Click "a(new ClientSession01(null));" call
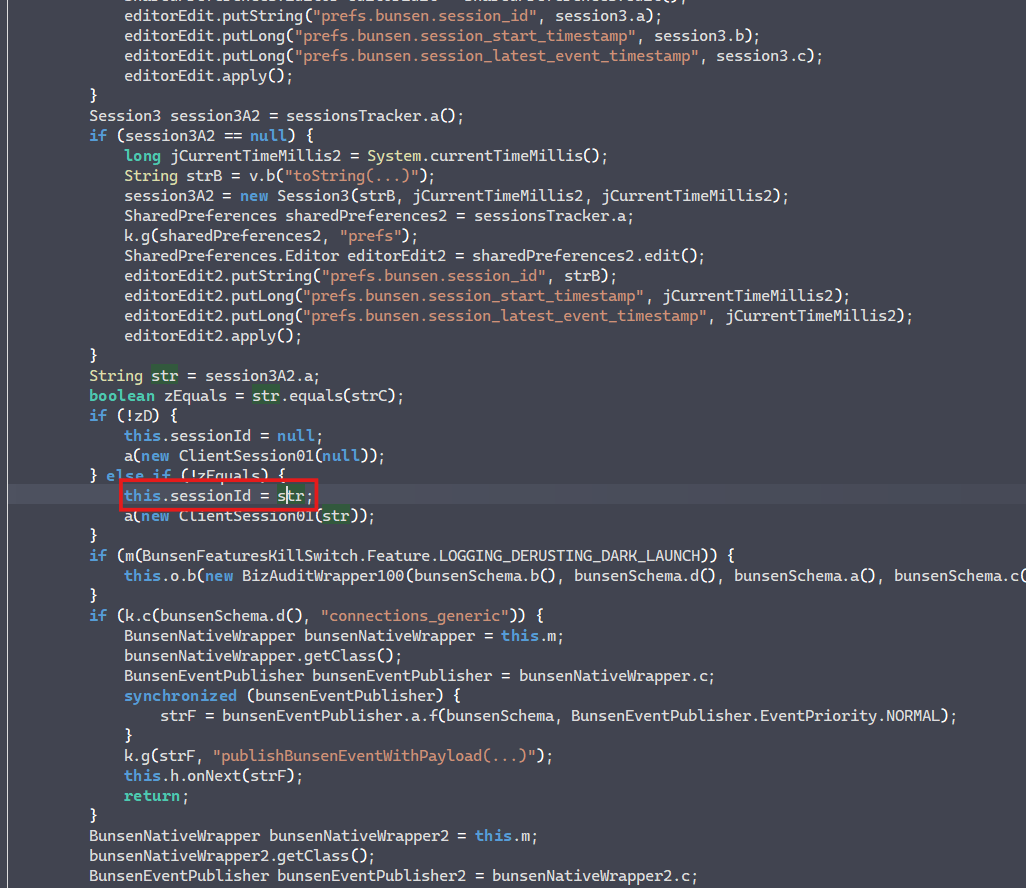 pos(255,456)
